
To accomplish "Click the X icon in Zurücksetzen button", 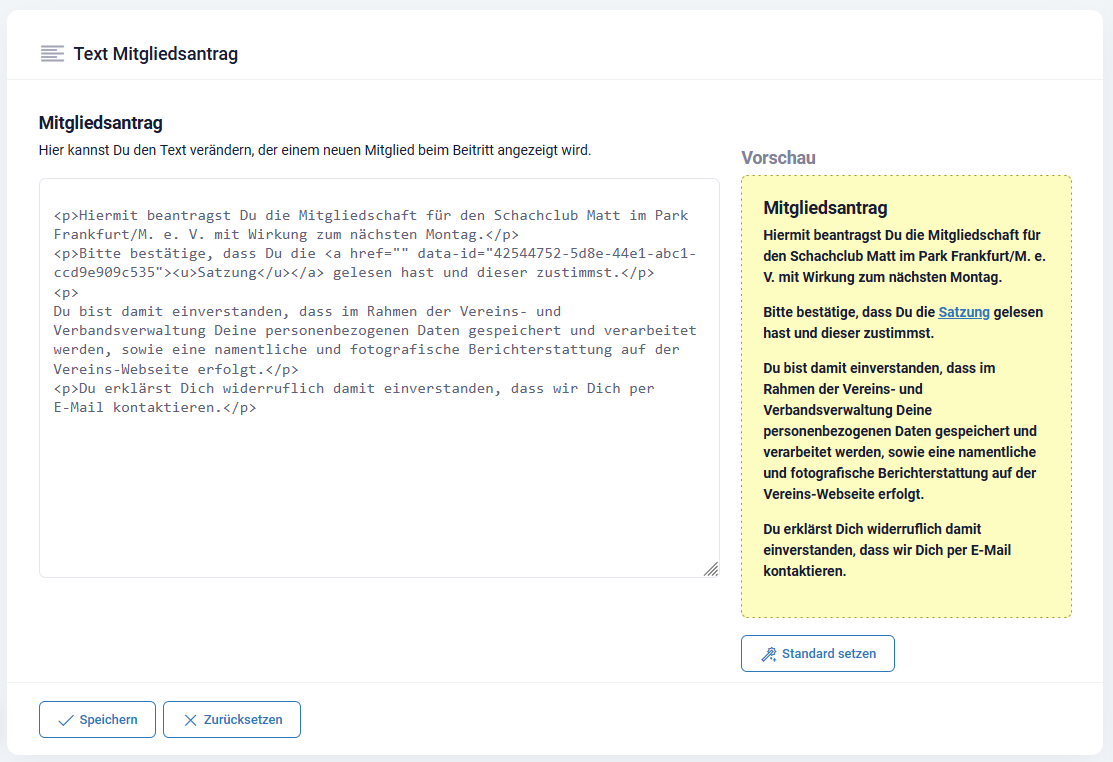I will coord(190,720).
